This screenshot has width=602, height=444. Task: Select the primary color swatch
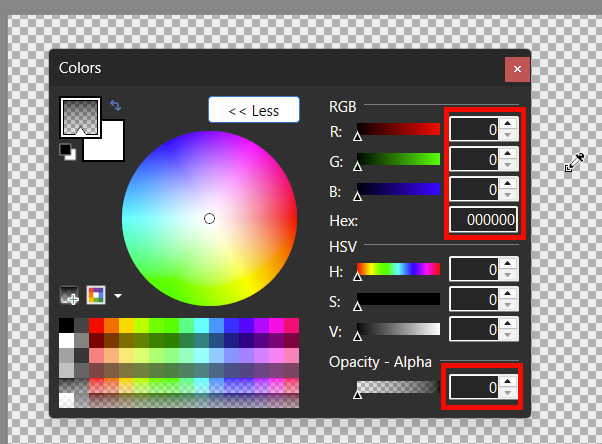[80, 117]
